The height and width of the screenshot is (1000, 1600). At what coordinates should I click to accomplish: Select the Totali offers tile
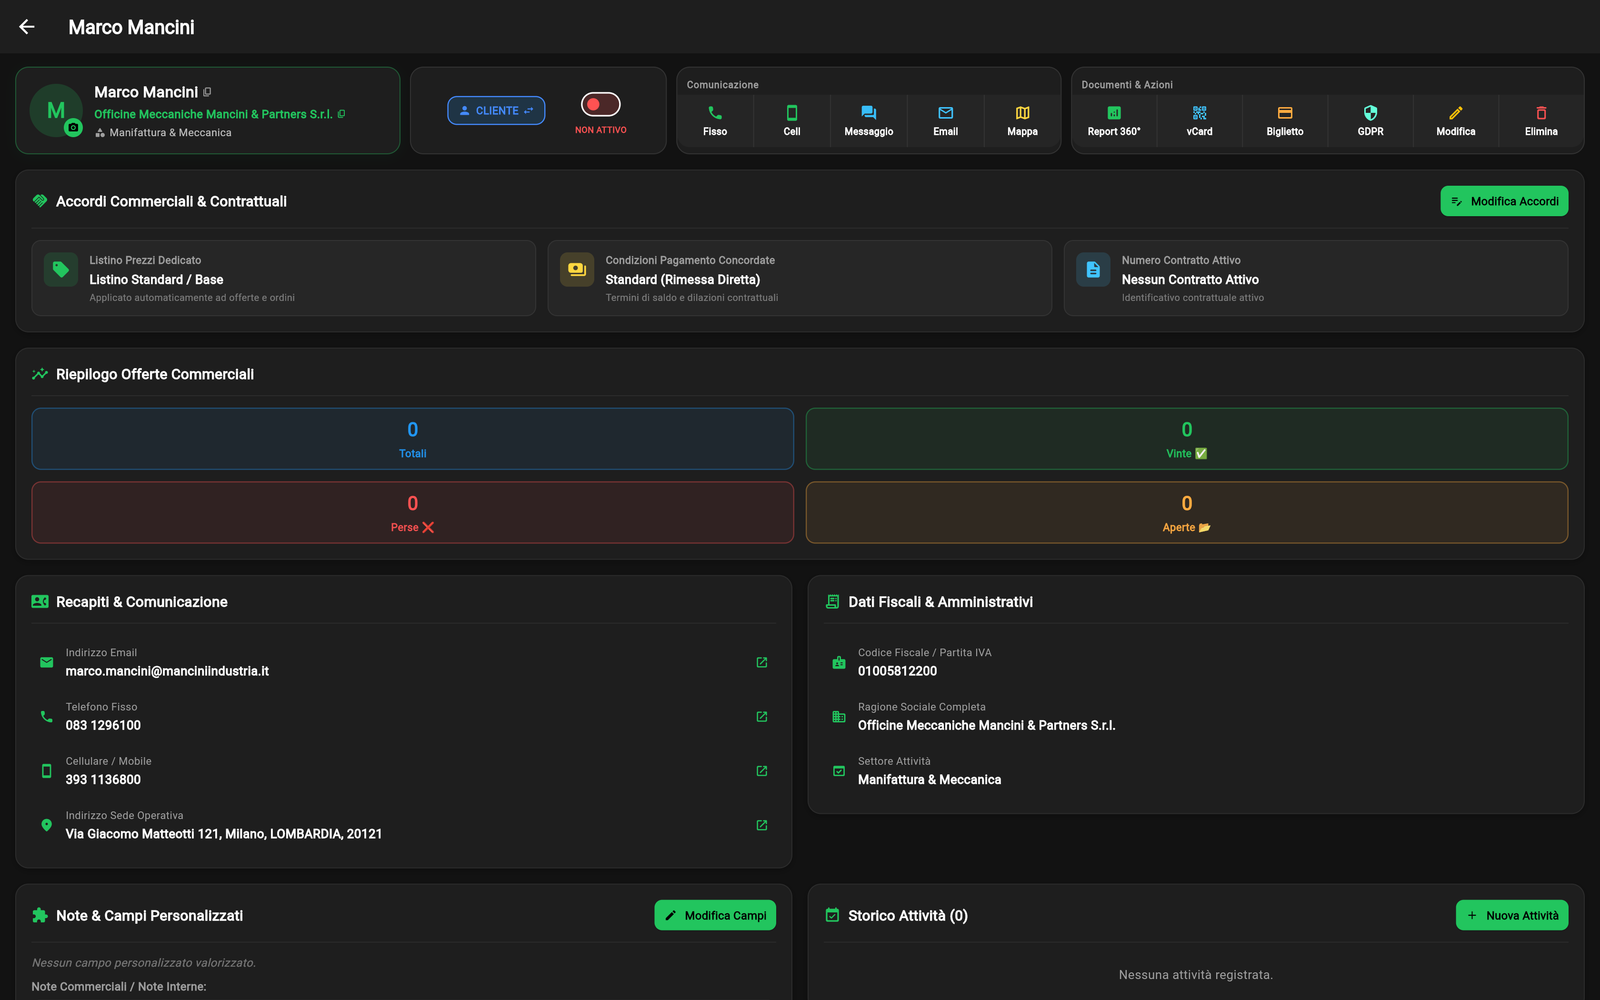pyautogui.click(x=413, y=439)
